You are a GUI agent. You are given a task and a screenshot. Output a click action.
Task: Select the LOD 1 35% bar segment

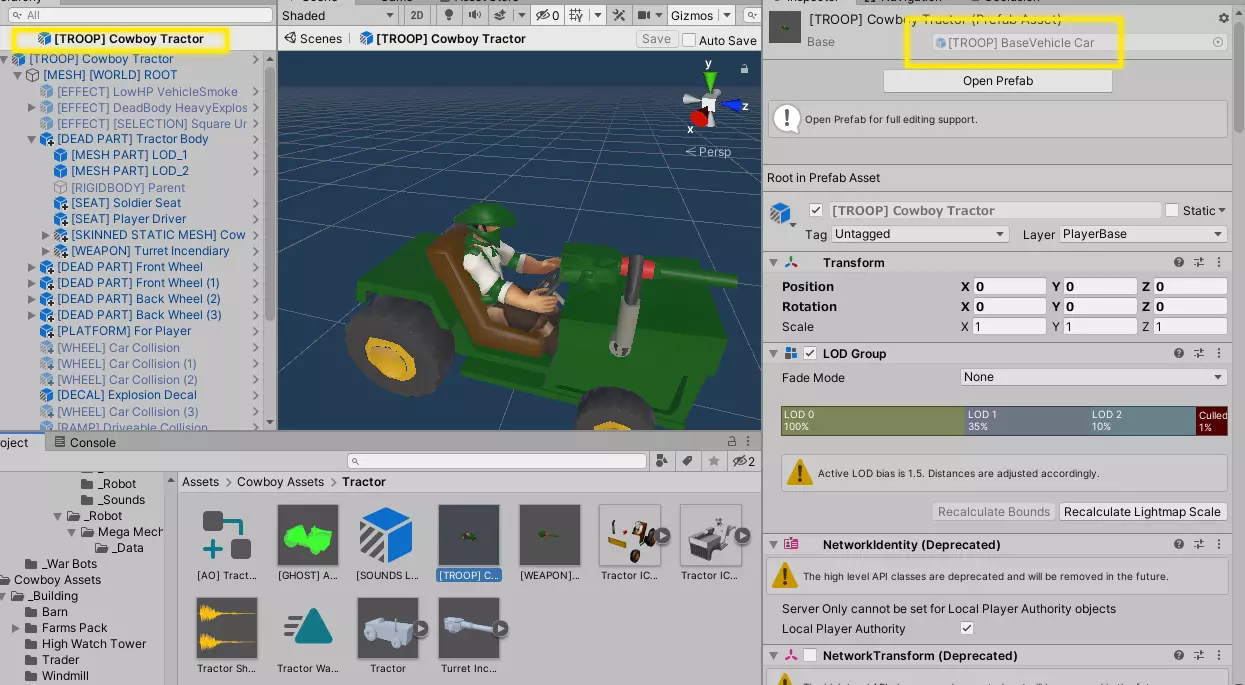pyautogui.click(x=1026, y=420)
